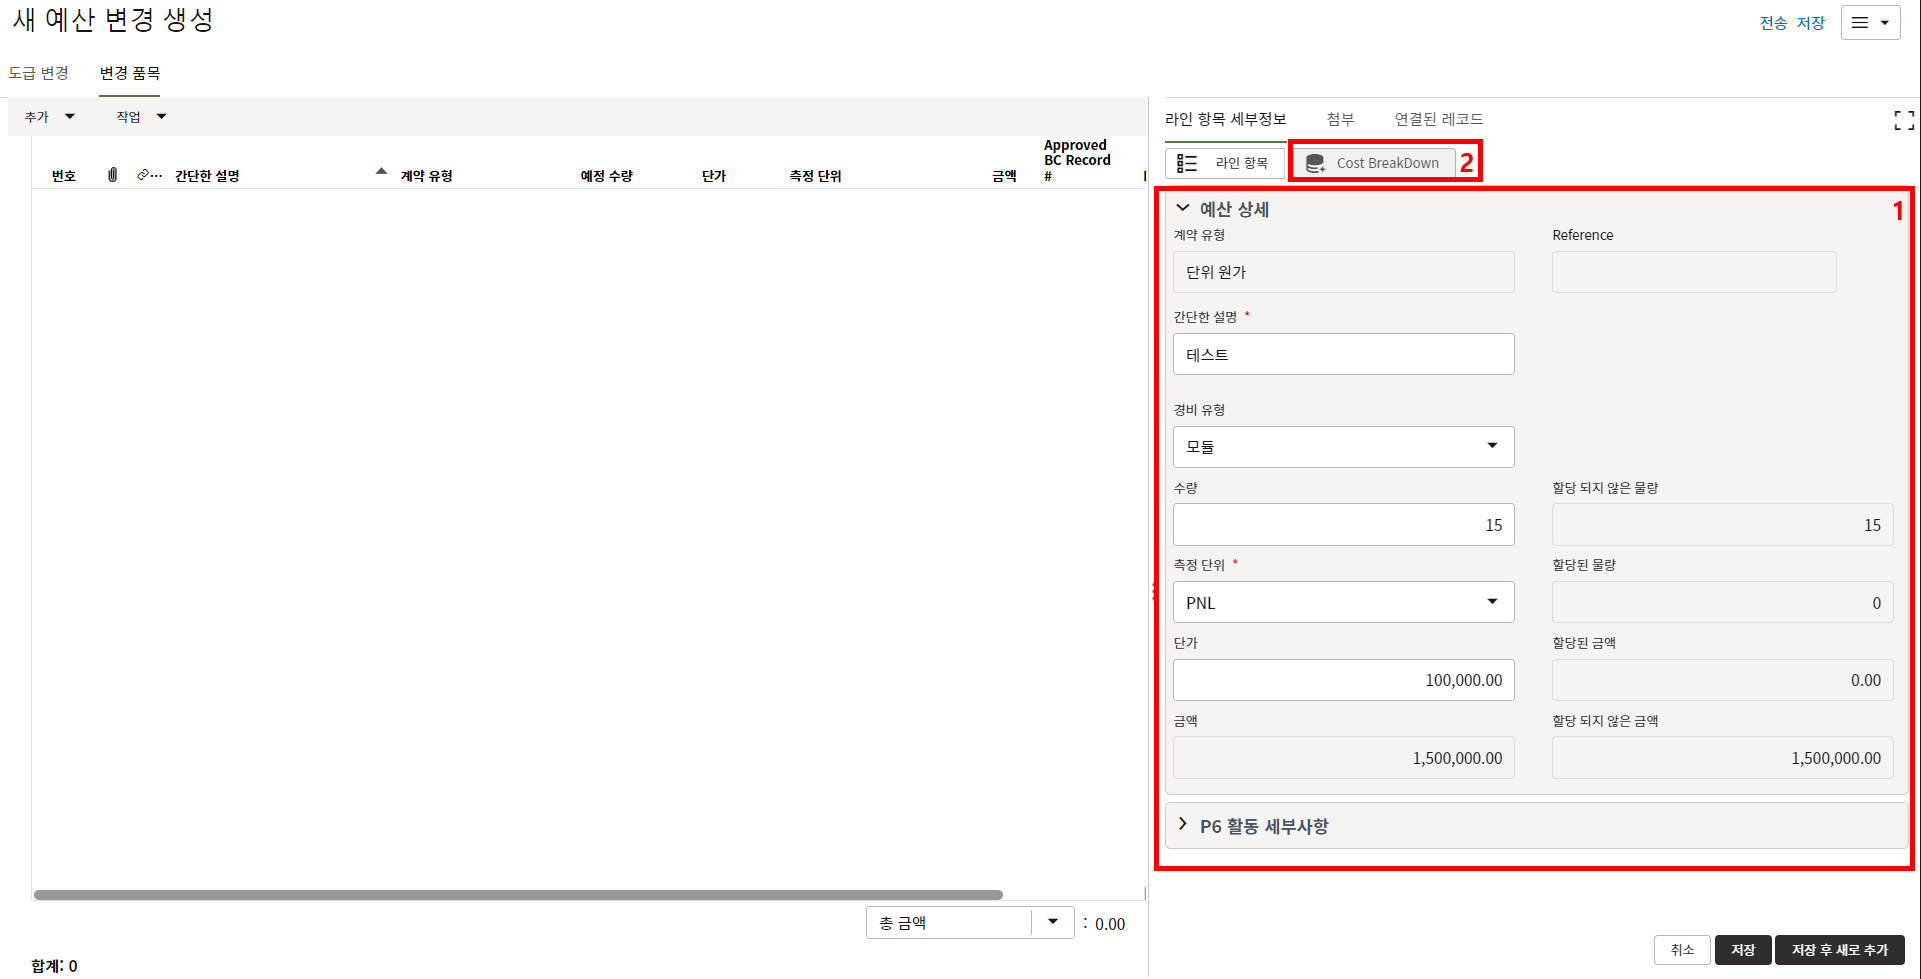Screen dimensions: 1921x979
Task: Click the horizontal scrollbar under the grid
Action: 518,895
